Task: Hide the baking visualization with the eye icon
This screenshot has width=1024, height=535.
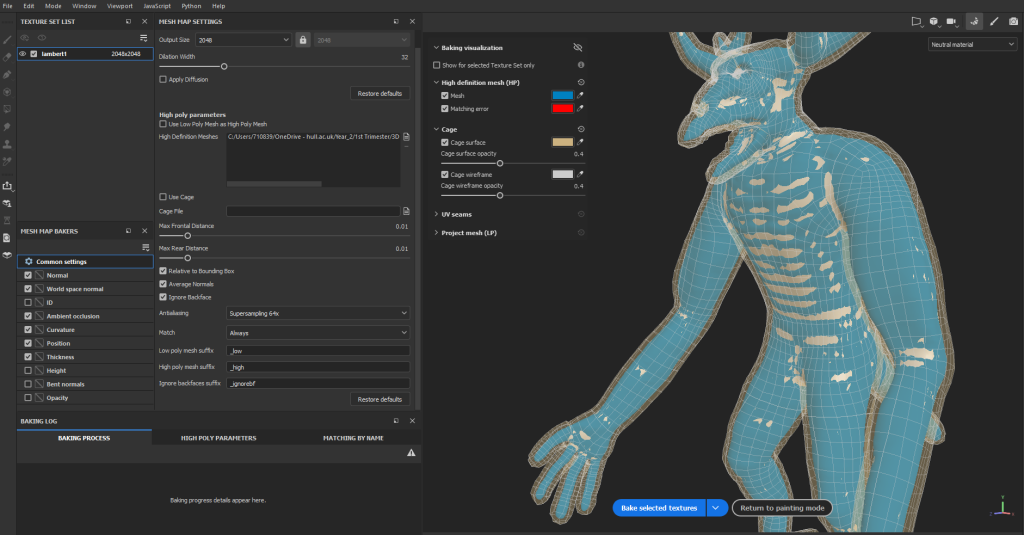Action: click(577, 47)
